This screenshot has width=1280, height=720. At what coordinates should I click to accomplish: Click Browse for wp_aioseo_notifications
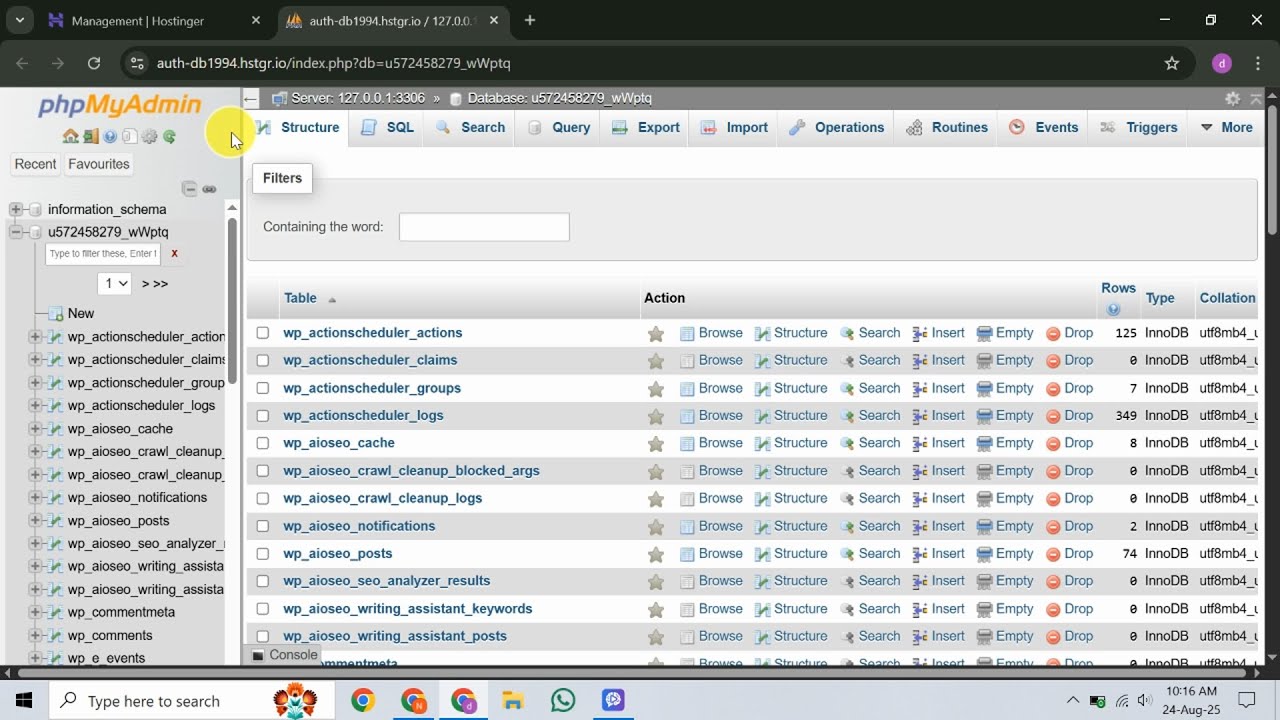pos(711,526)
